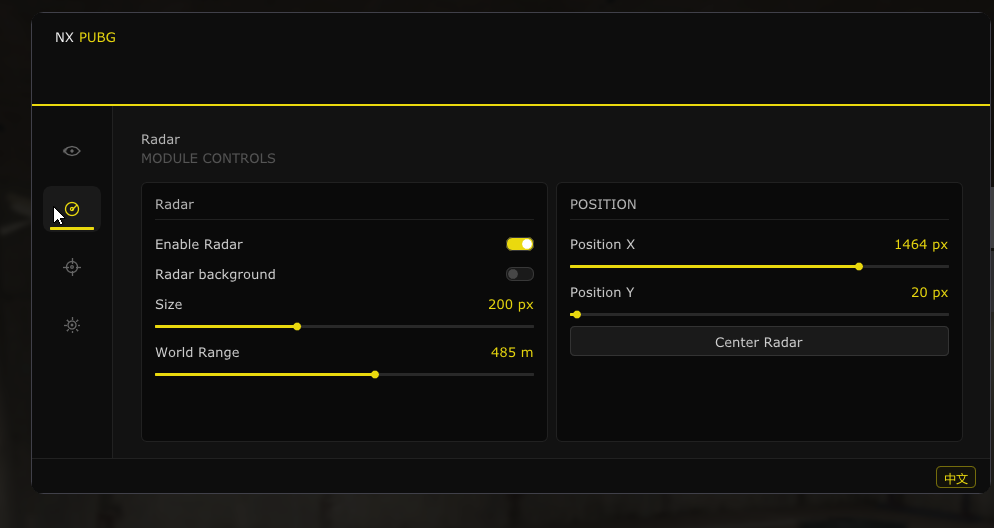The width and height of the screenshot is (994, 528).
Task: Click the 485 m World Range value
Action: pyautogui.click(x=512, y=352)
